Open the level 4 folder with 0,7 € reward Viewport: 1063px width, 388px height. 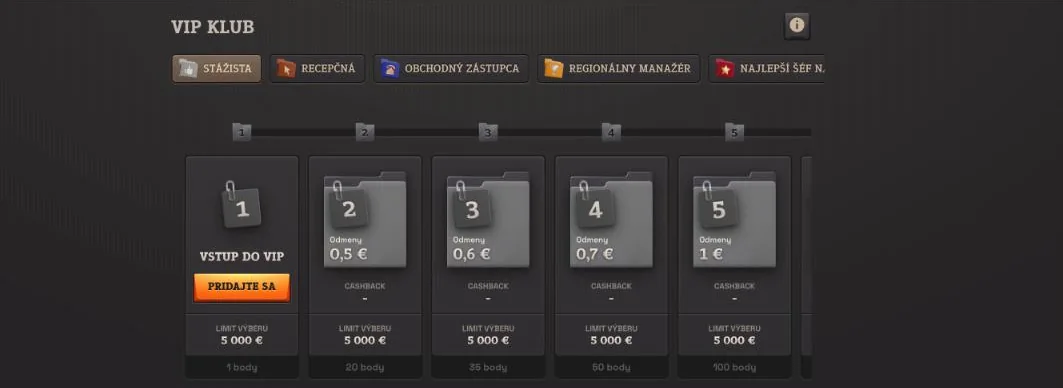click(x=611, y=220)
